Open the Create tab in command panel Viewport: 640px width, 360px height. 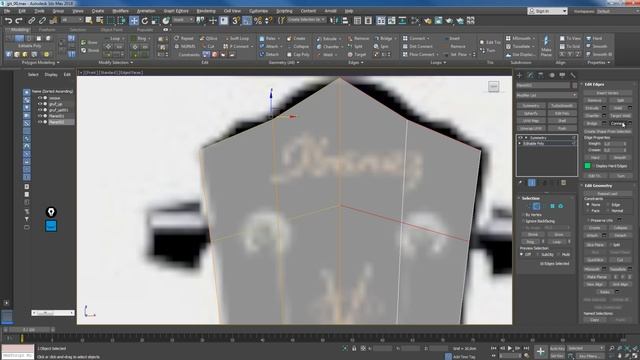[519, 75]
